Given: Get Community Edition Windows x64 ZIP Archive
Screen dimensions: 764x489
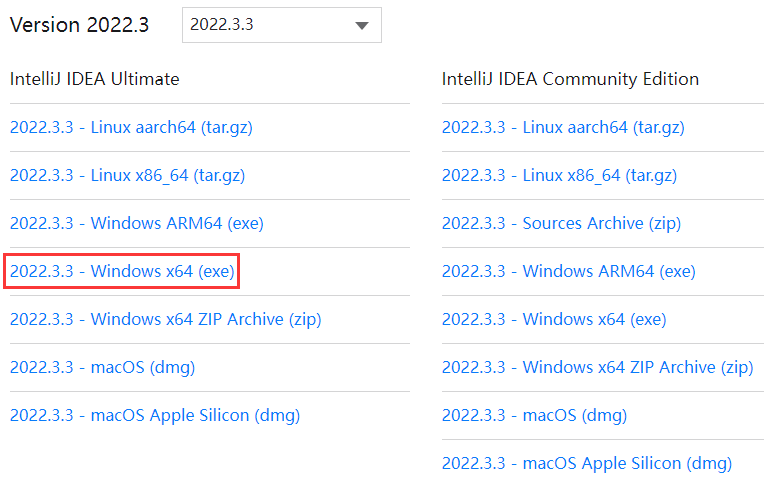Looking at the screenshot, I should click(597, 367).
